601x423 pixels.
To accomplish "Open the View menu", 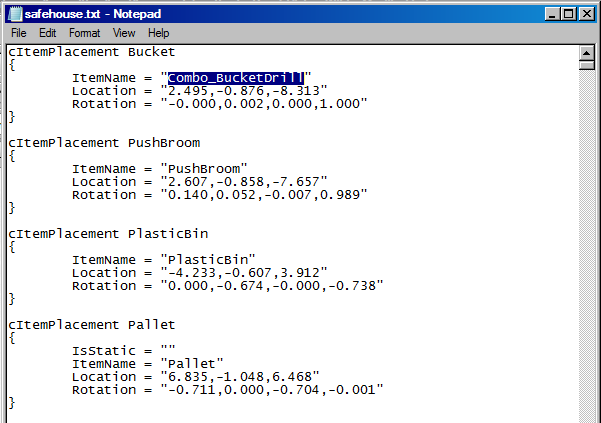I will click(124, 33).
